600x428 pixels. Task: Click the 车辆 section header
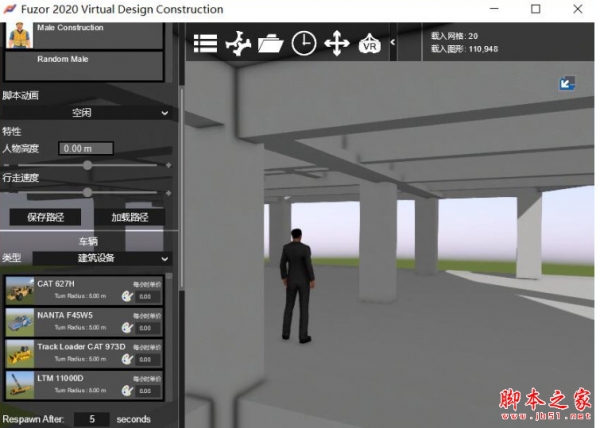[88, 241]
